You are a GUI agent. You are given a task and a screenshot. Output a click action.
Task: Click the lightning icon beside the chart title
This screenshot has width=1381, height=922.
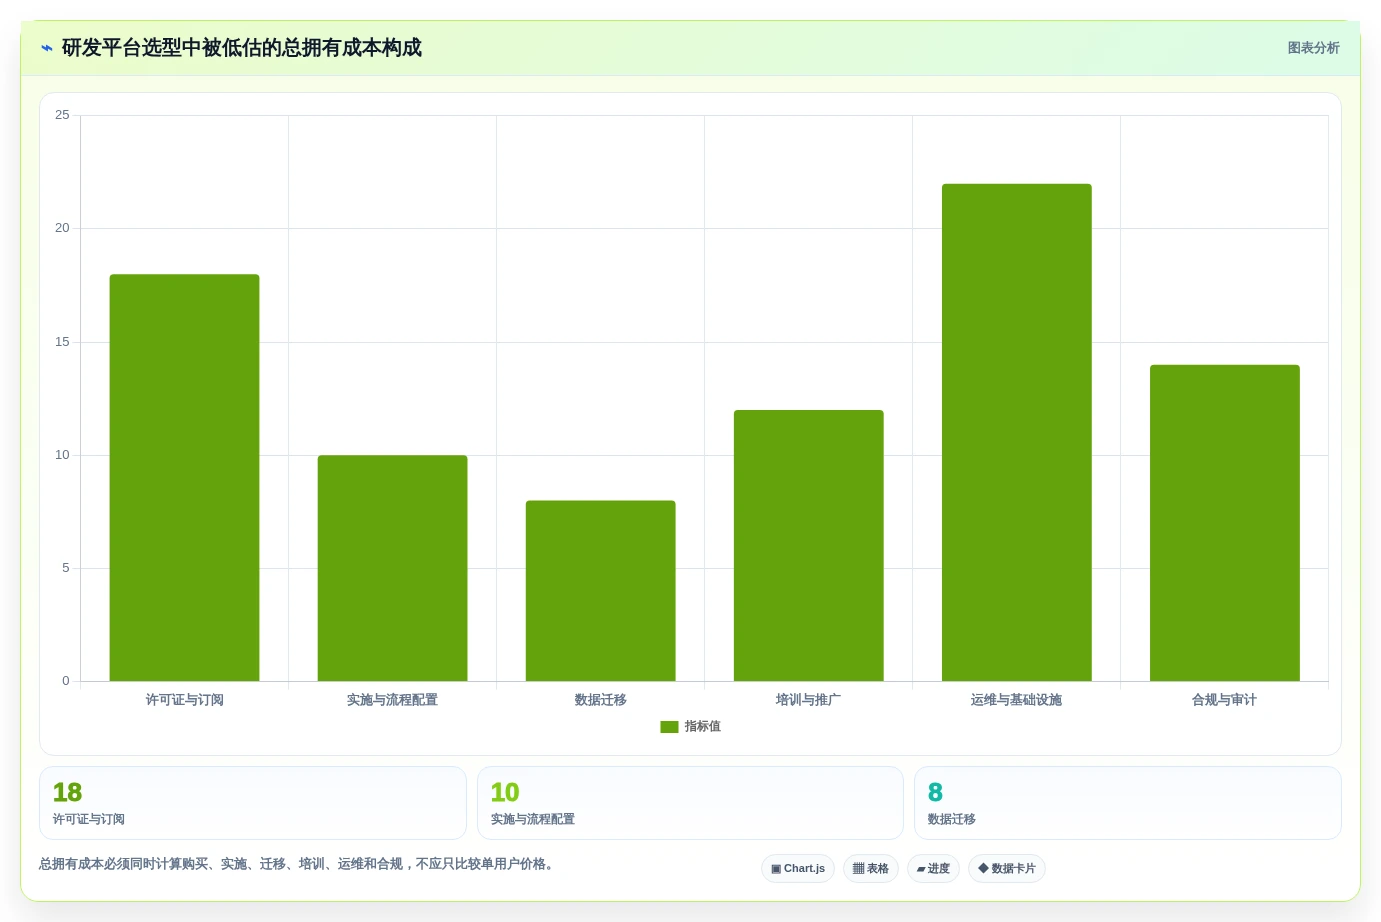[x=47, y=48]
